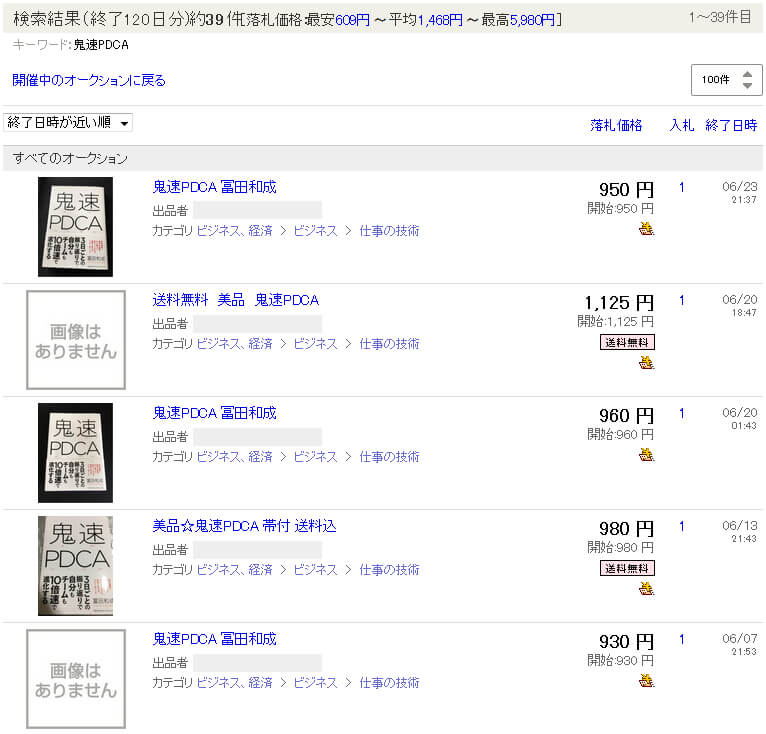Click ビジネス、経済 category in the 960円 row
This screenshot has height=734, width=766.
(x=234, y=456)
